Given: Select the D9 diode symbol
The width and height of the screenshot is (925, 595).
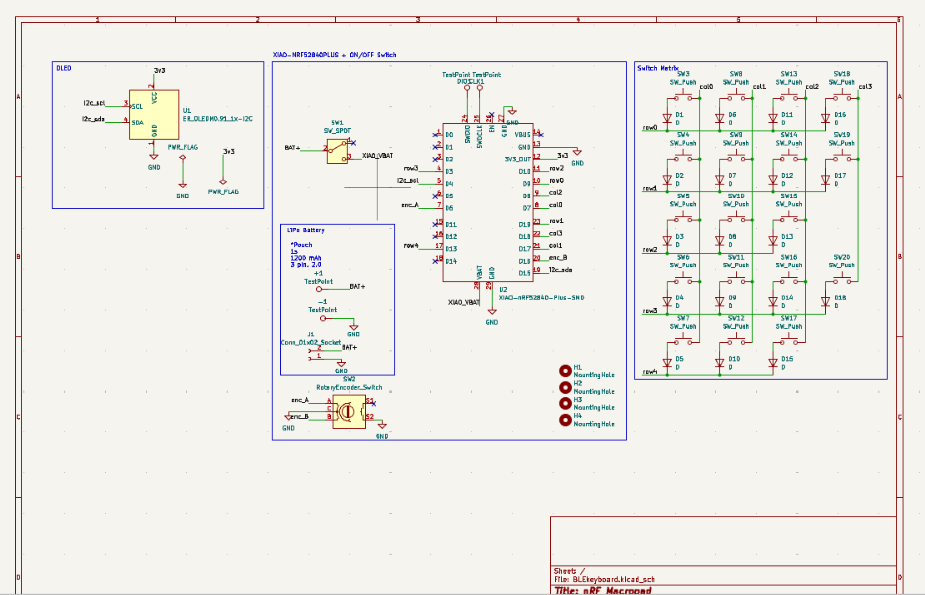Looking at the screenshot, I should point(720,302).
